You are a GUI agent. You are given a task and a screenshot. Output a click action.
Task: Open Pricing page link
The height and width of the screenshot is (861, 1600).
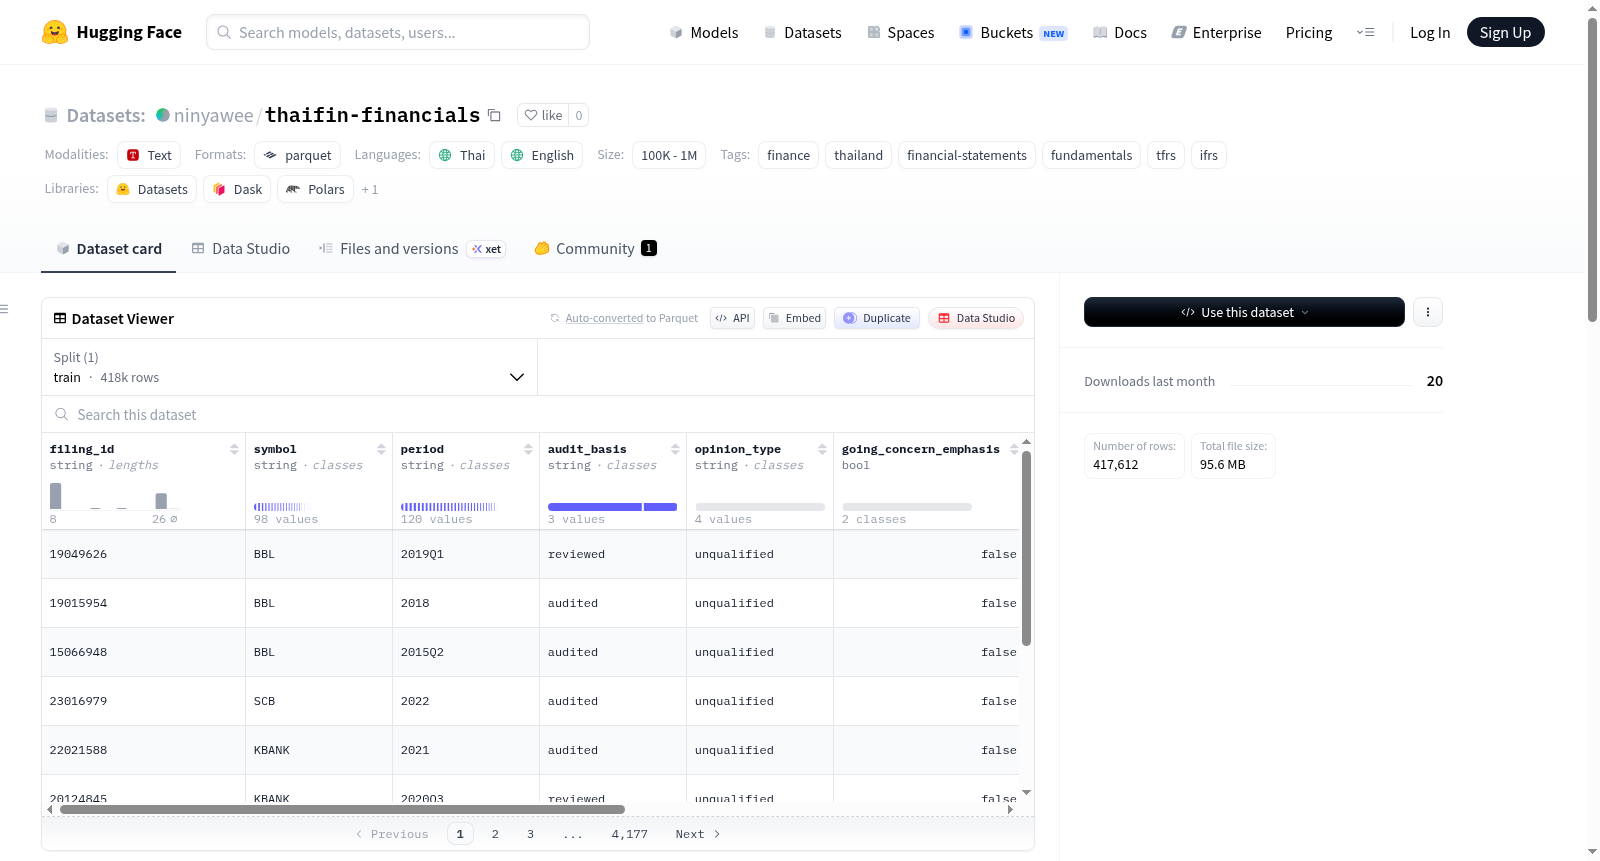click(x=1309, y=32)
